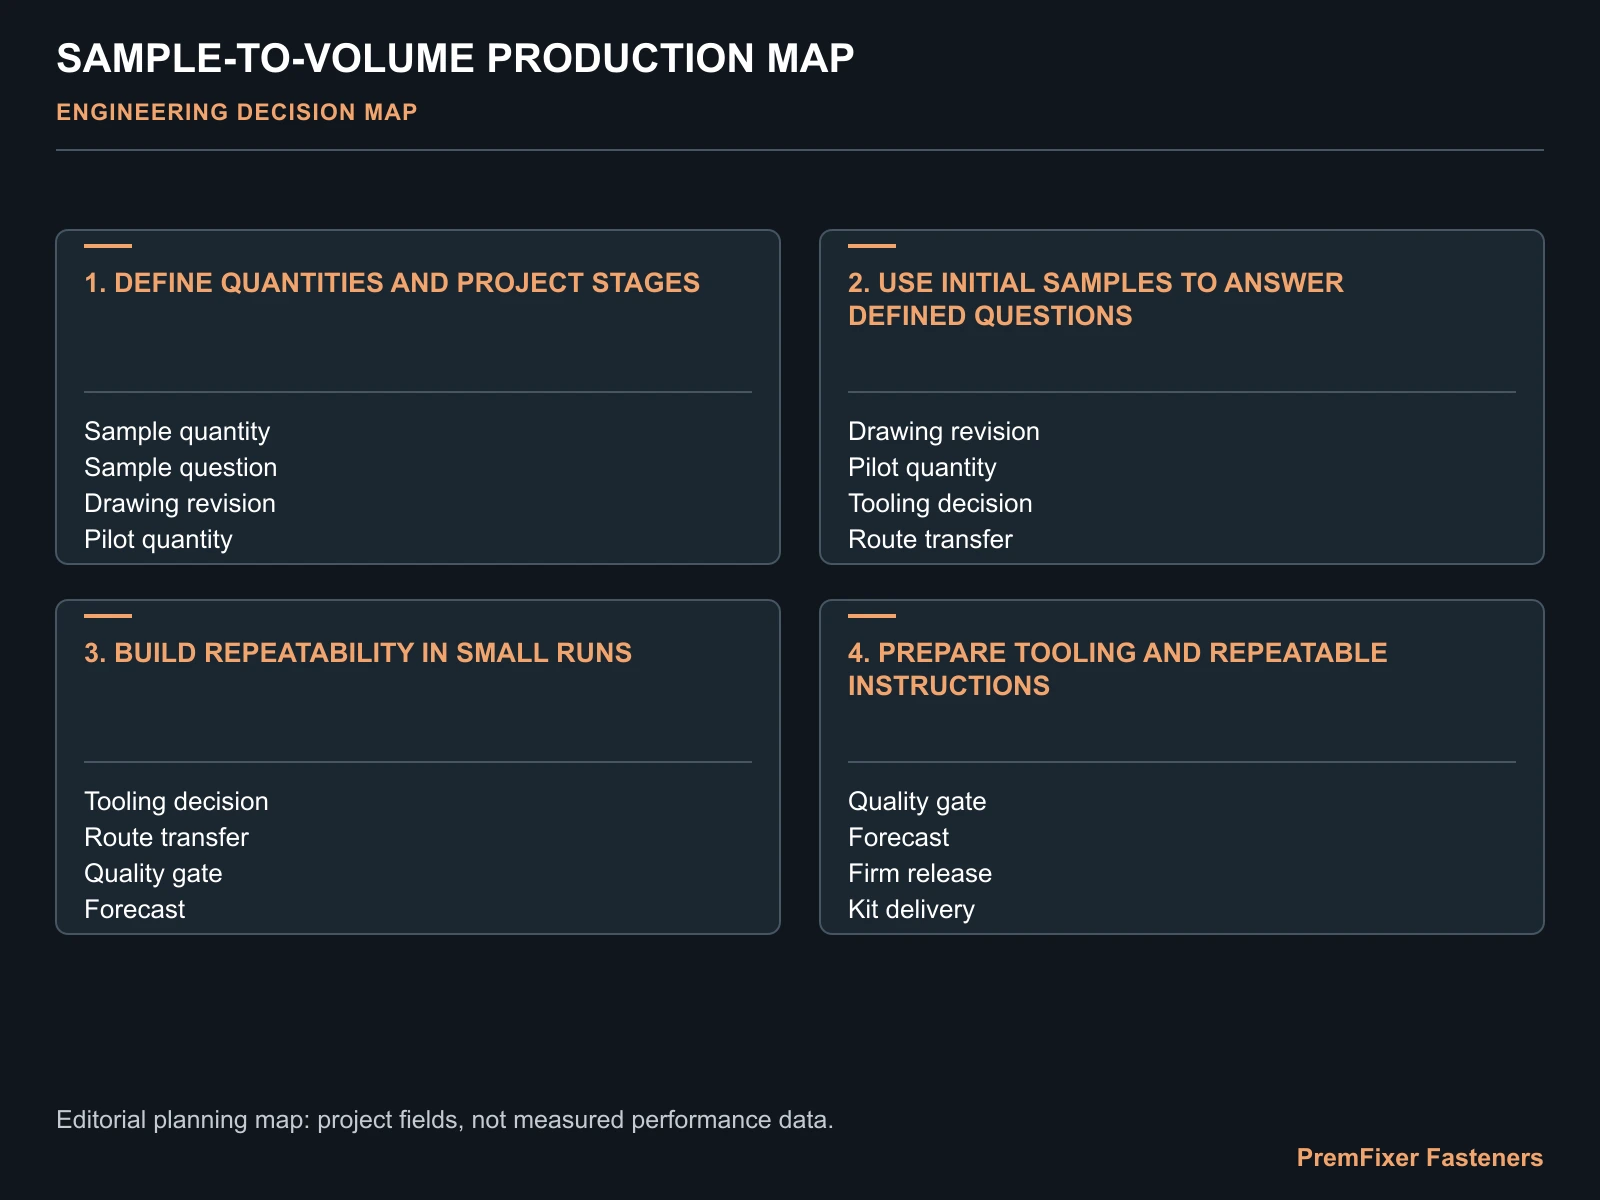Click Route transfer in card 3
The height and width of the screenshot is (1200, 1600).
pos(166,837)
